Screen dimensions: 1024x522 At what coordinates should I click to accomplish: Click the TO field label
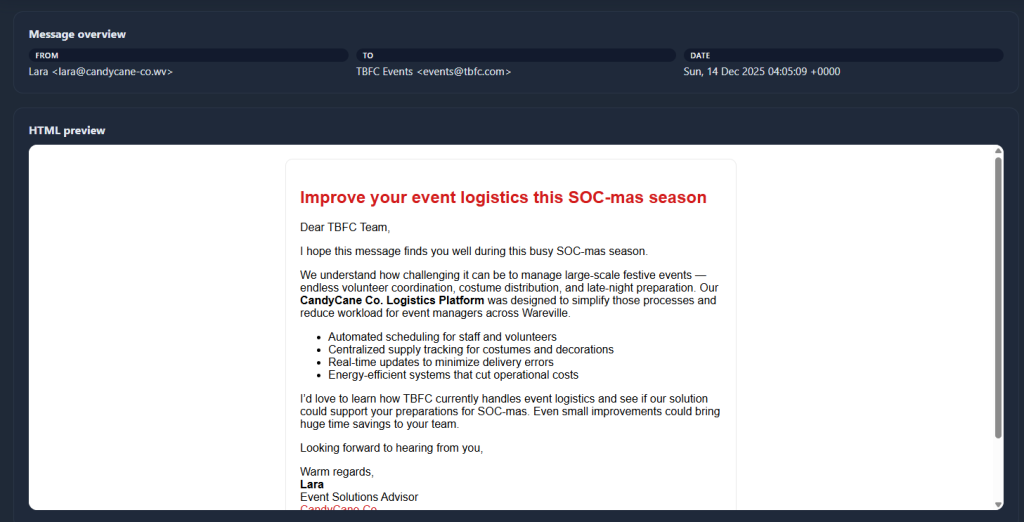coord(368,56)
